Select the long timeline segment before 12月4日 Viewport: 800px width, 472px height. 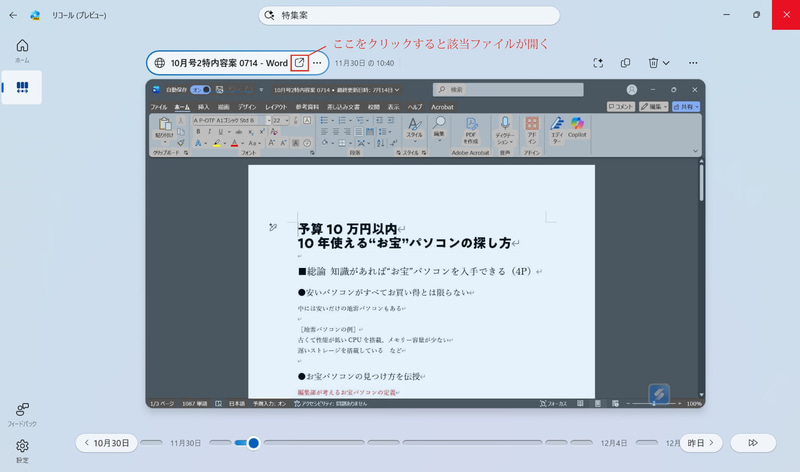[472, 442]
